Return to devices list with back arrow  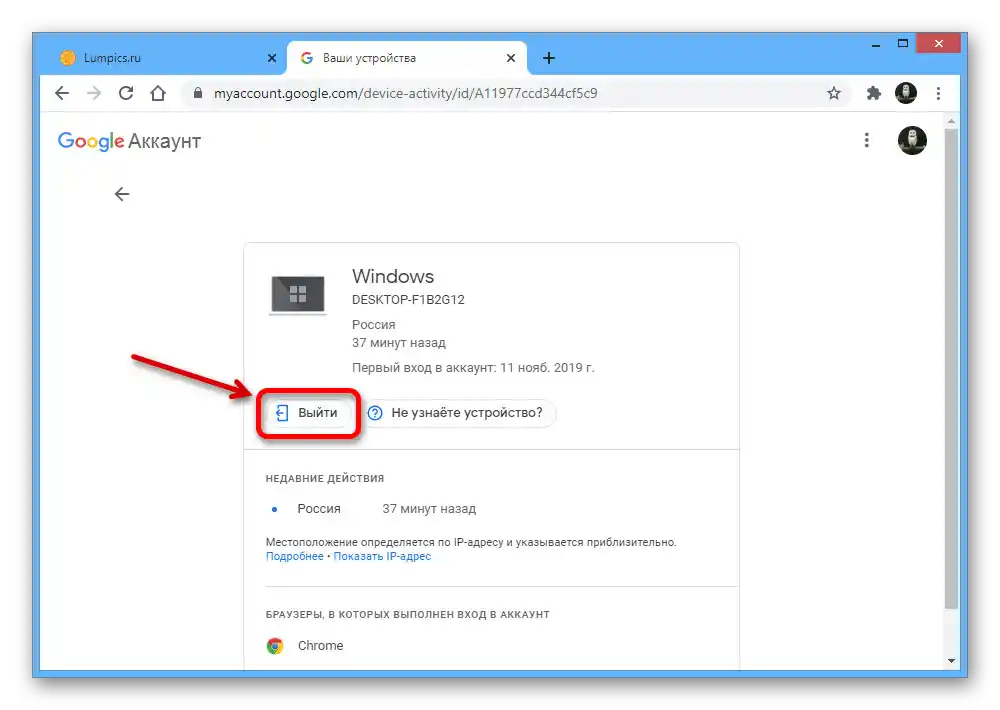[x=122, y=194]
